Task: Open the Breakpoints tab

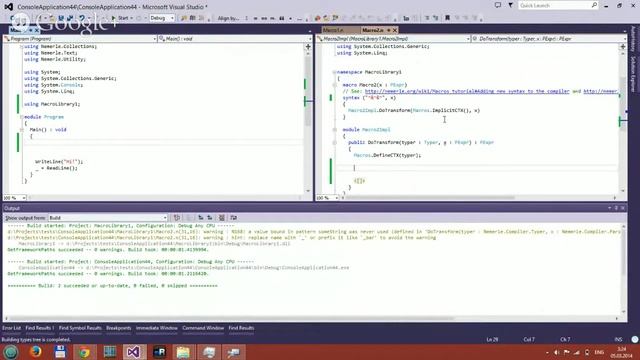Action: click(x=119, y=328)
